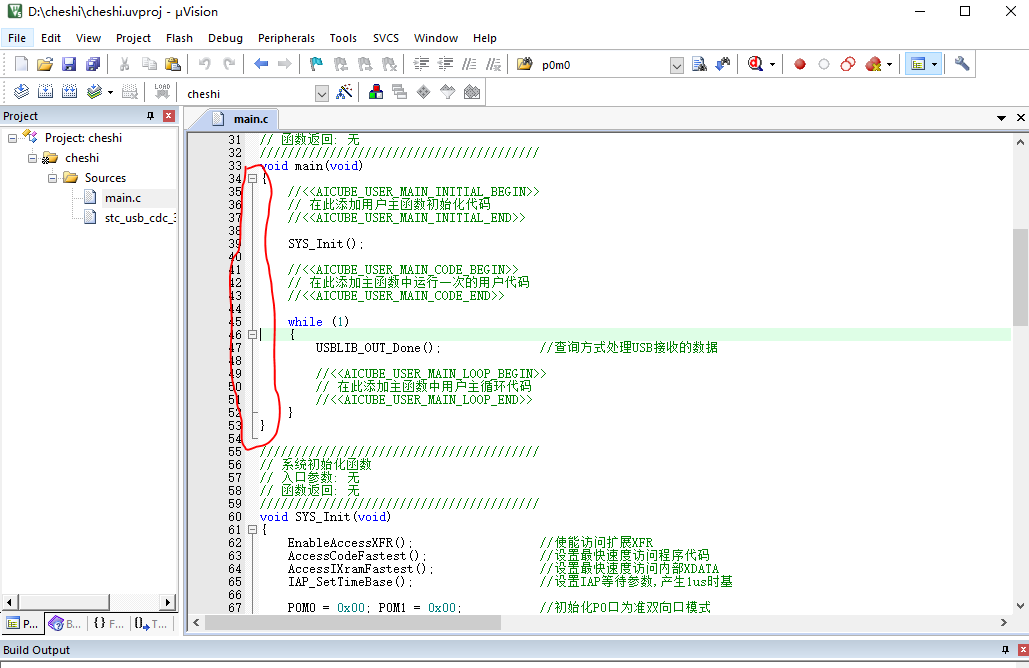The height and width of the screenshot is (668, 1029).
Task: Open the cheshi target selection dropdown
Action: click(x=322, y=93)
